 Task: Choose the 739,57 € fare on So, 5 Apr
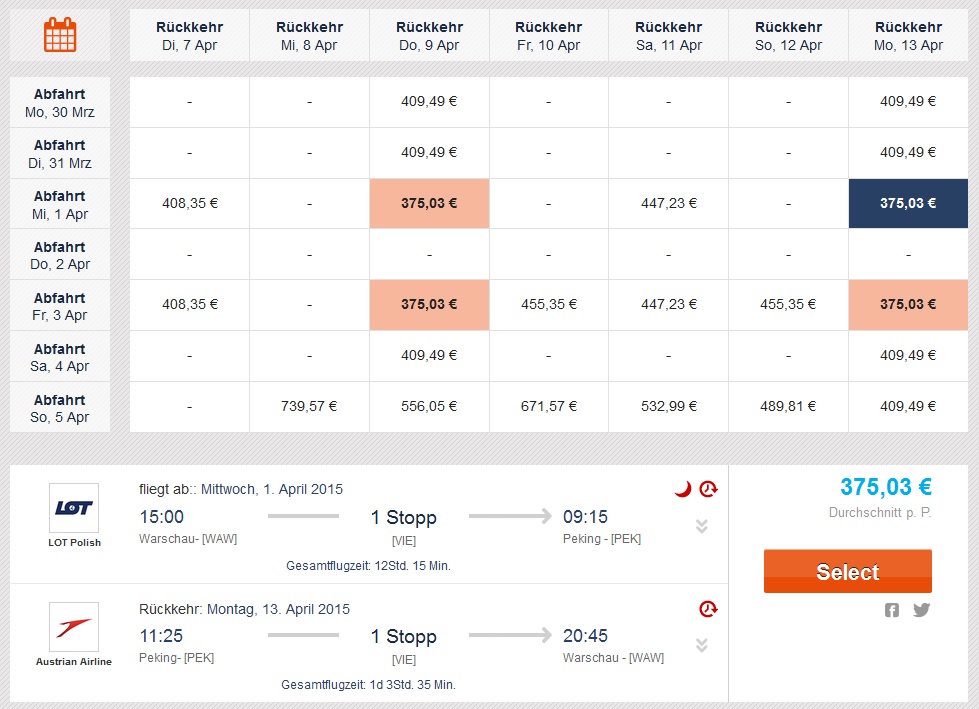coord(309,406)
